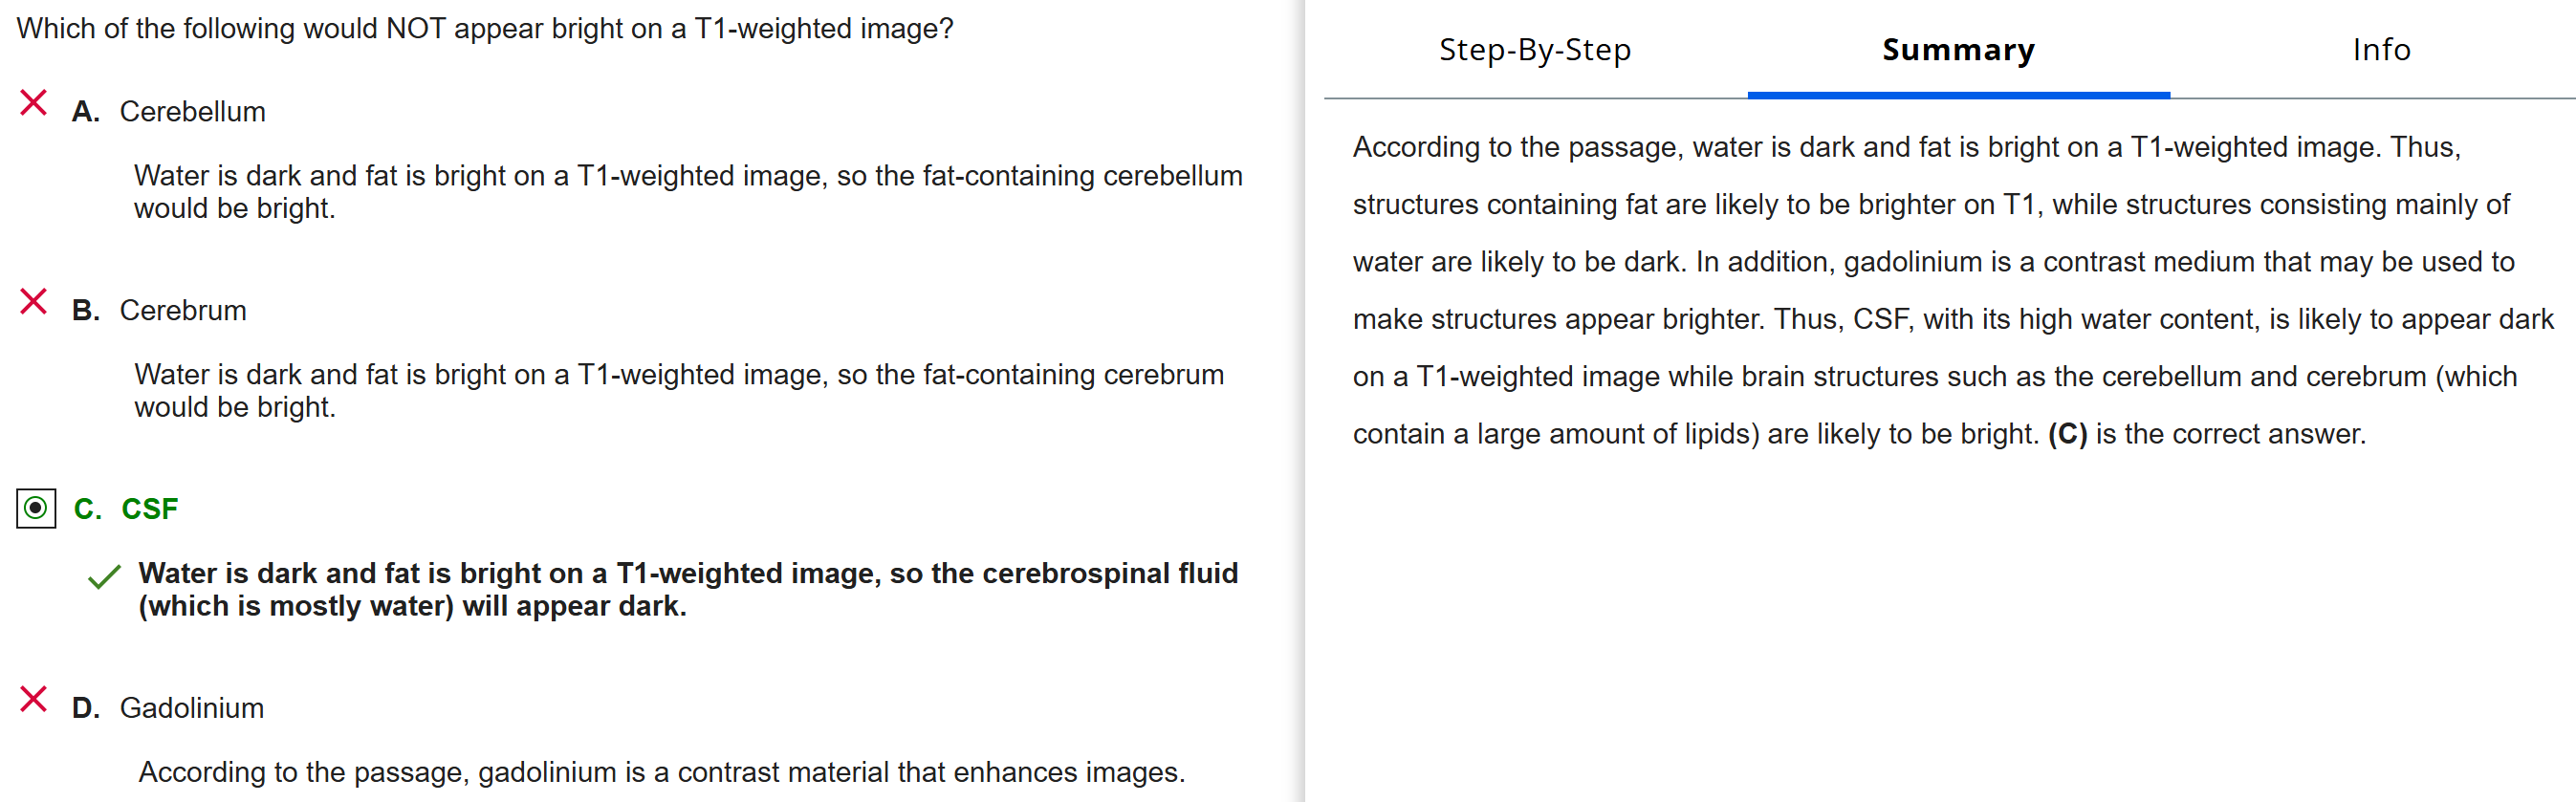The width and height of the screenshot is (2576, 802).
Task: Choose answer option B. Cerebrum
Action: [x=182, y=311]
